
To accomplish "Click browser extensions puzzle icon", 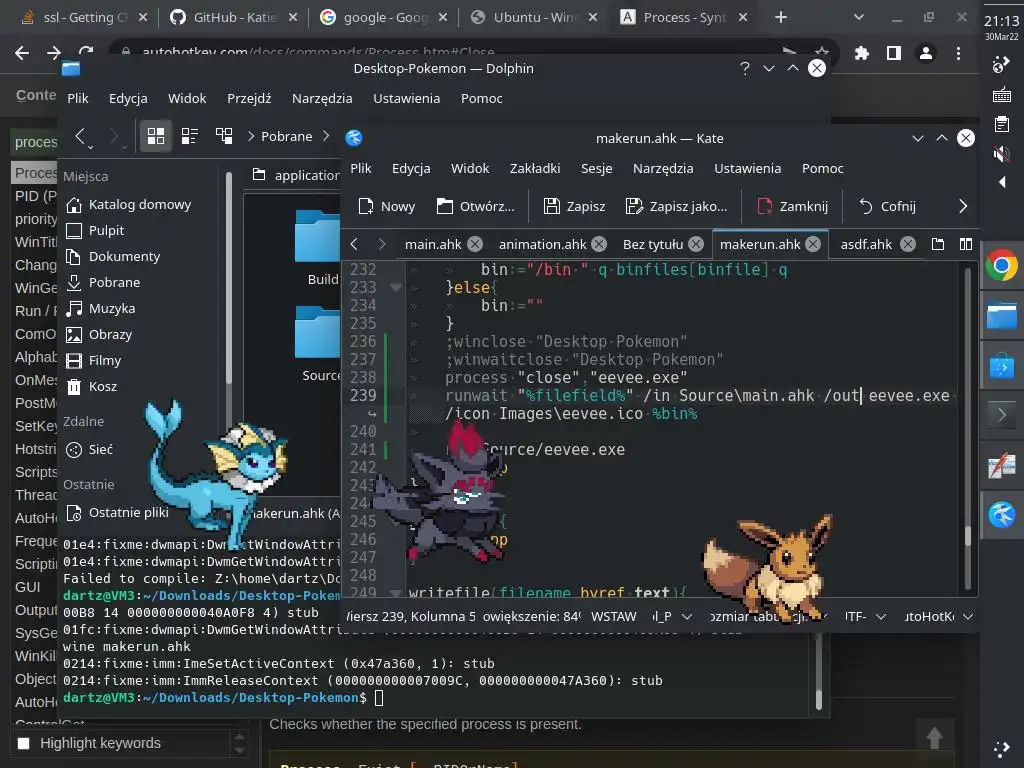I will click(x=862, y=53).
